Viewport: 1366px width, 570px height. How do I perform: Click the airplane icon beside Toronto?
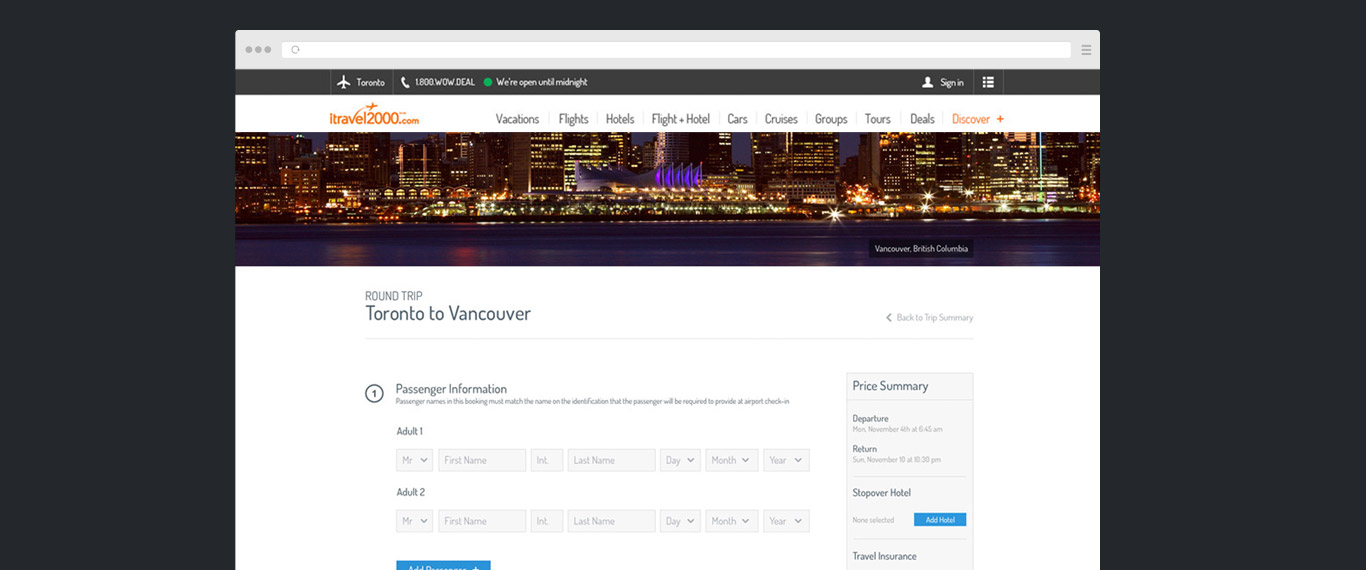coord(344,82)
